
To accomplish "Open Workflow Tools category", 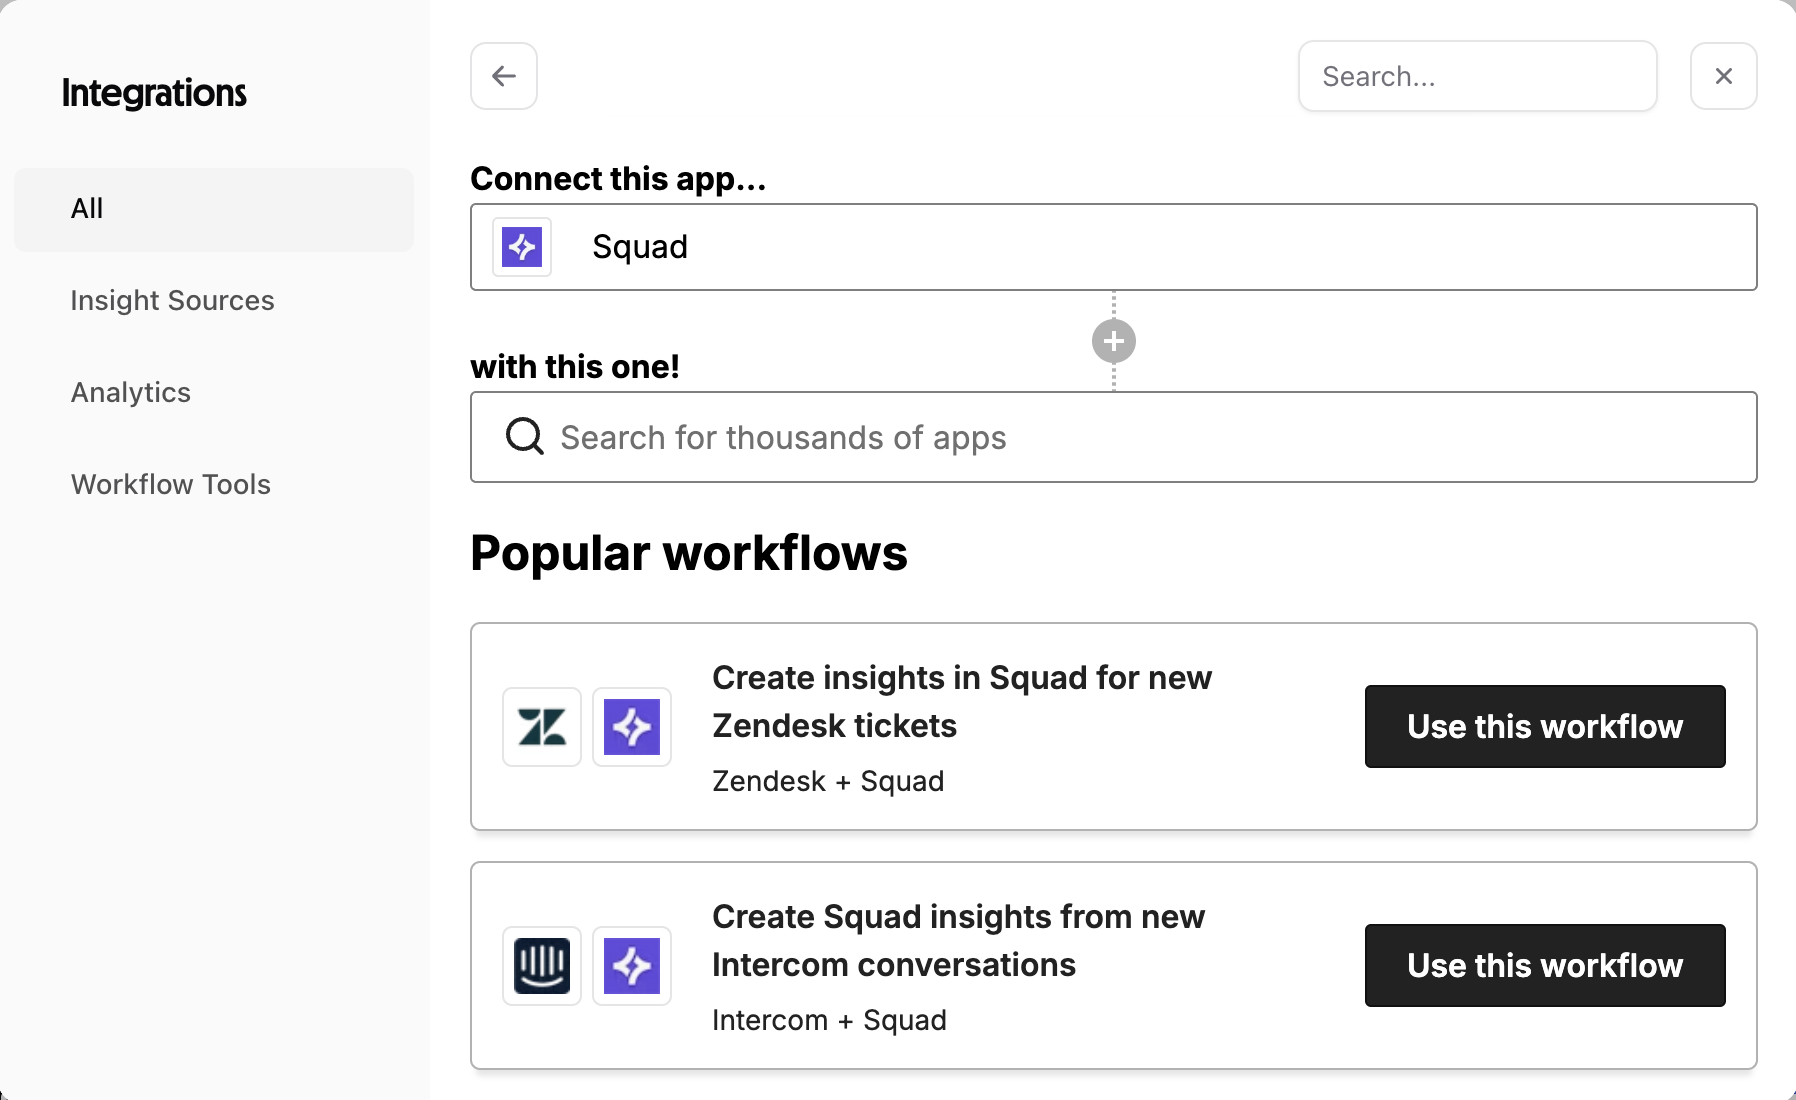I will click(171, 484).
